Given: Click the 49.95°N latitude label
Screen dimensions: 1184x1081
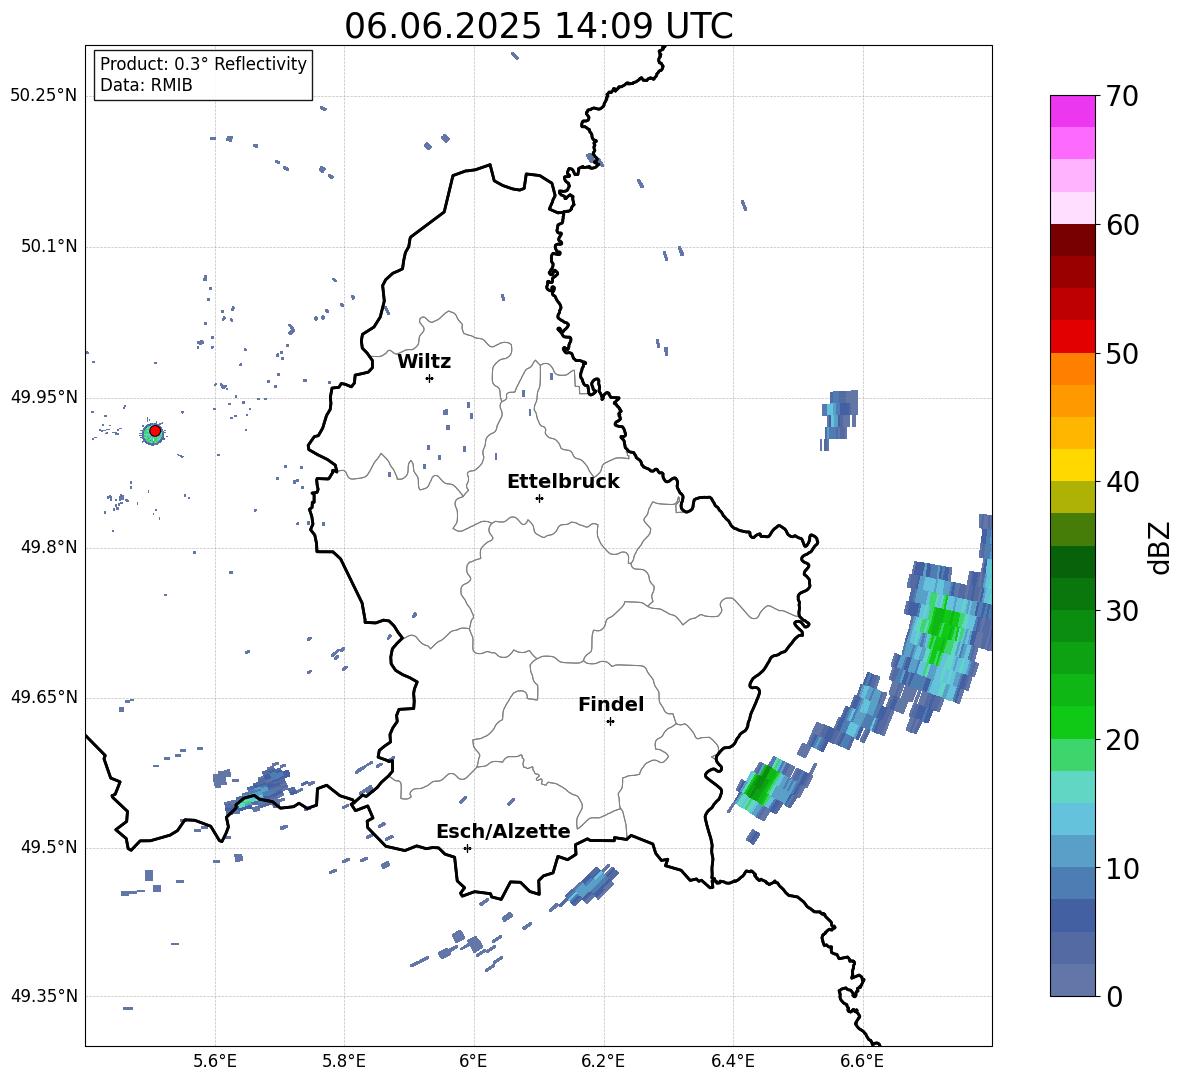Looking at the screenshot, I should (43, 397).
